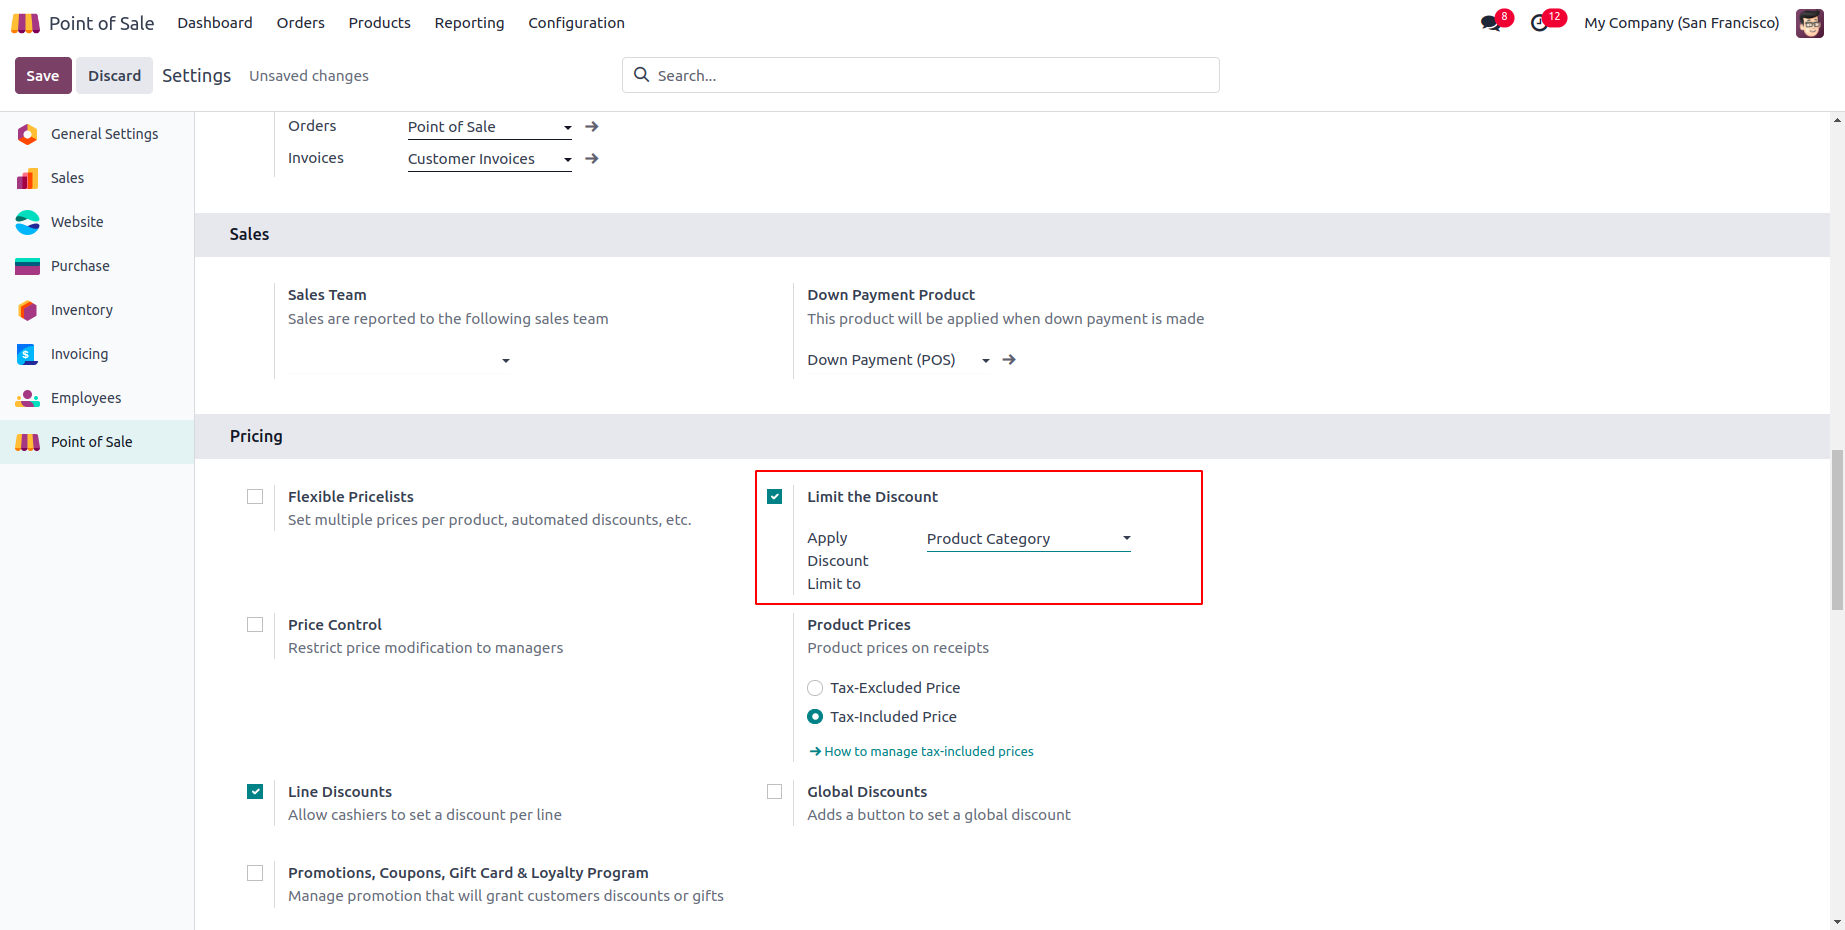The height and width of the screenshot is (930, 1845).
Task: Open the Inventory settings sidebar icon
Action: [x=28, y=310]
